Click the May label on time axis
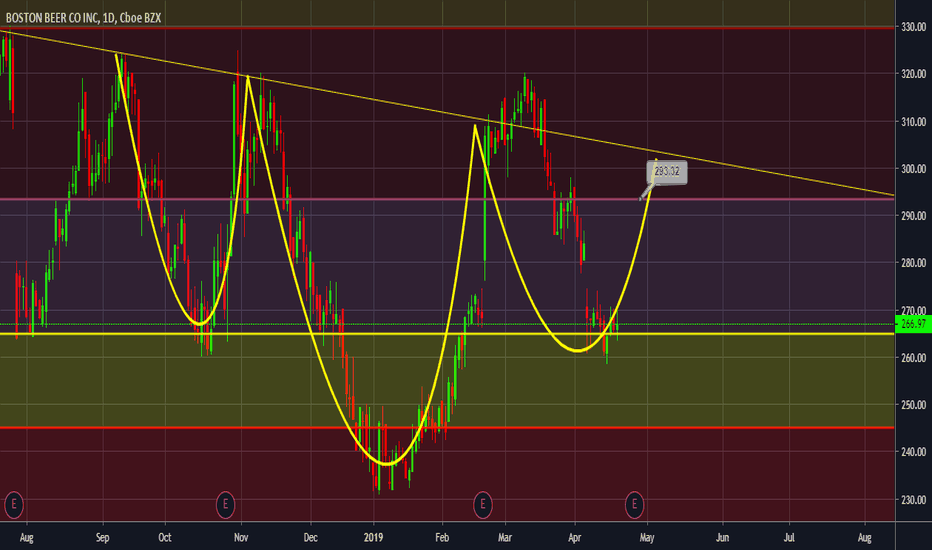This screenshot has height=550, width=932. click(647, 538)
